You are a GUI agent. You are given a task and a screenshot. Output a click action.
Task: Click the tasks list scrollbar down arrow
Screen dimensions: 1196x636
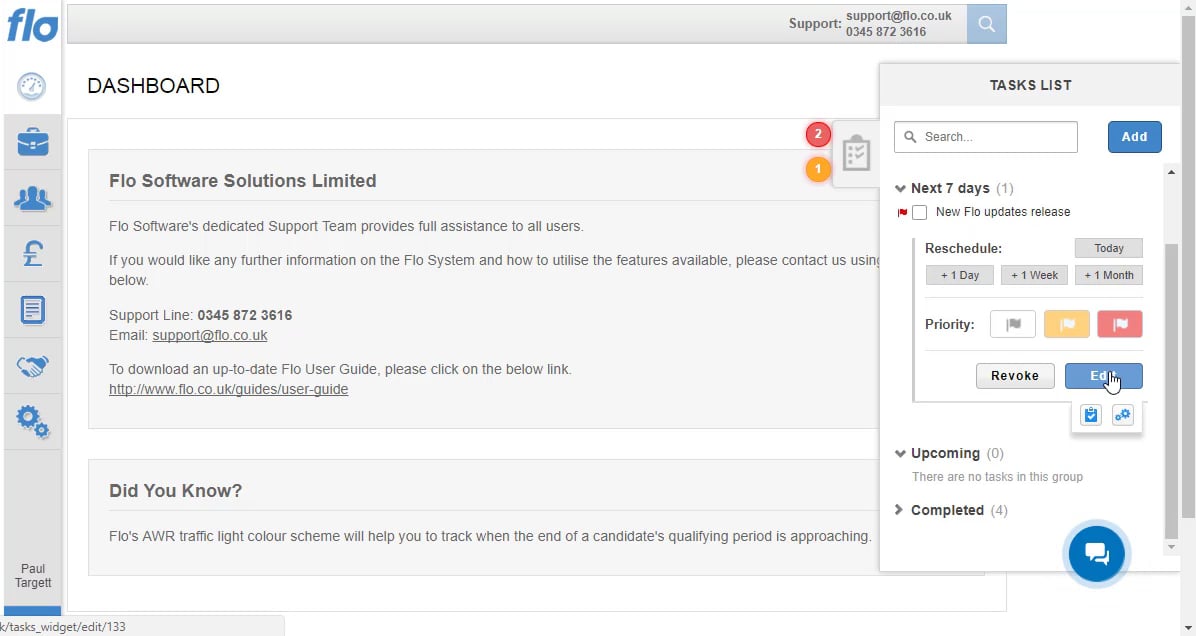click(1172, 547)
